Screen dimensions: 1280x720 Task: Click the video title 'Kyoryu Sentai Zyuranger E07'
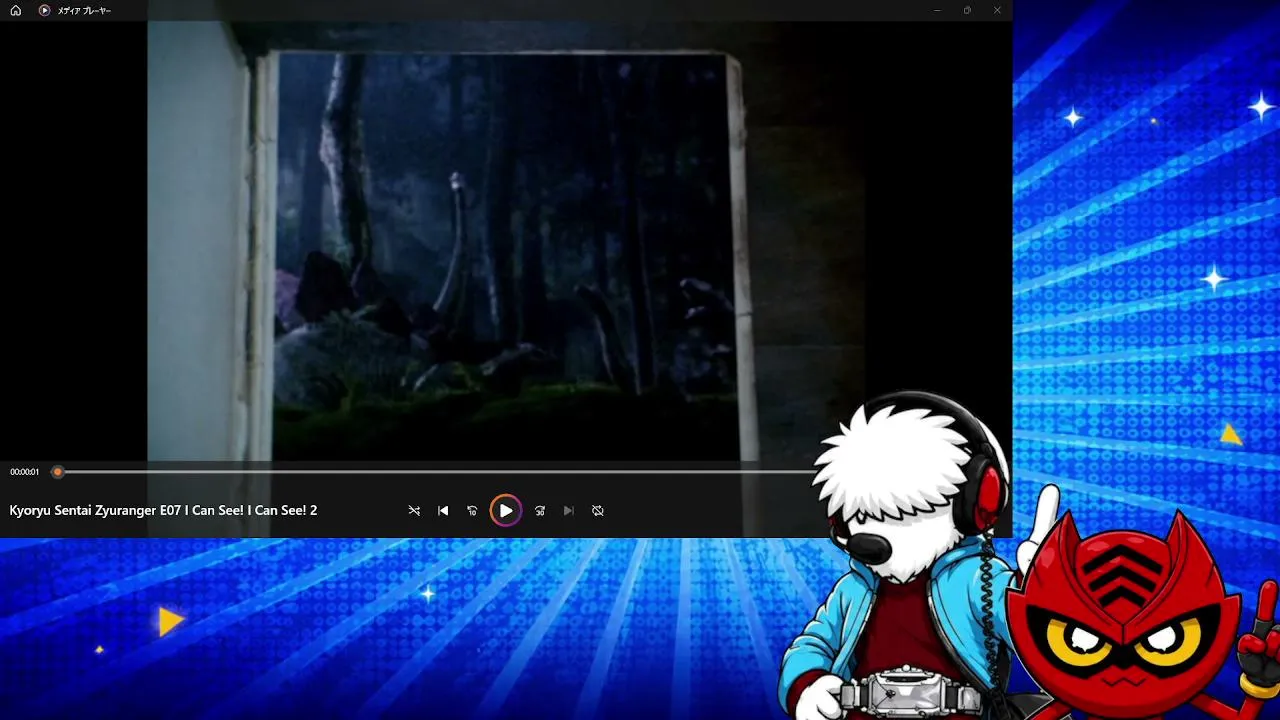point(95,511)
